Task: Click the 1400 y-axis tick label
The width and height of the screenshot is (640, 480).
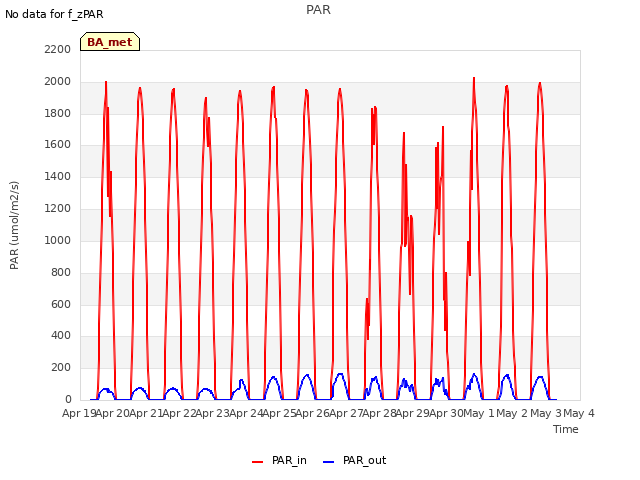Action: coord(58,177)
